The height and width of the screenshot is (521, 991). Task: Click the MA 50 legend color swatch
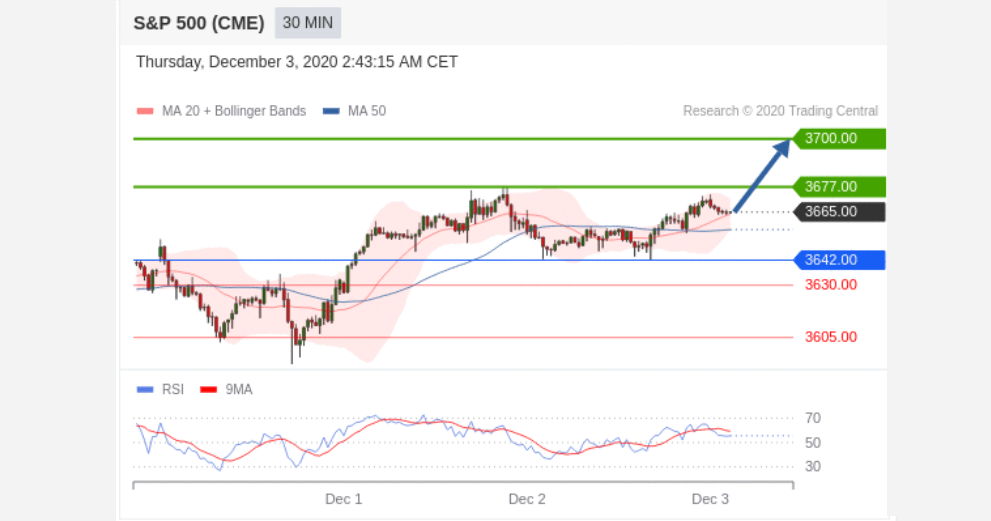pos(331,111)
